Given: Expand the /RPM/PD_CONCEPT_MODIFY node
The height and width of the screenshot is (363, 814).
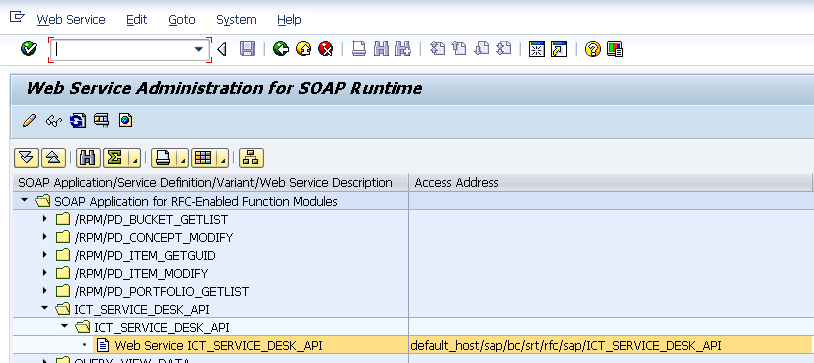Looking at the screenshot, I should (x=45, y=237).
